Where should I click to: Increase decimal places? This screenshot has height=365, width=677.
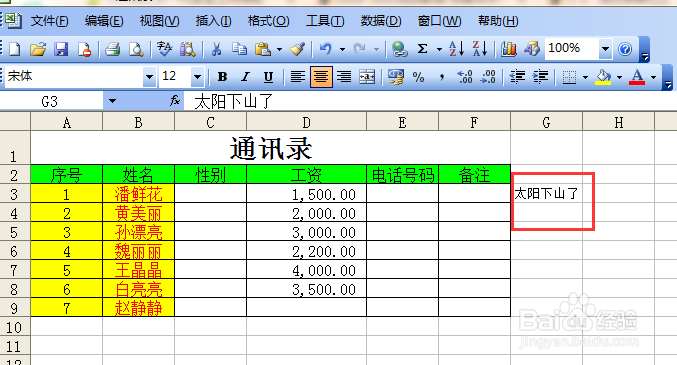click(x=465, y=77)
